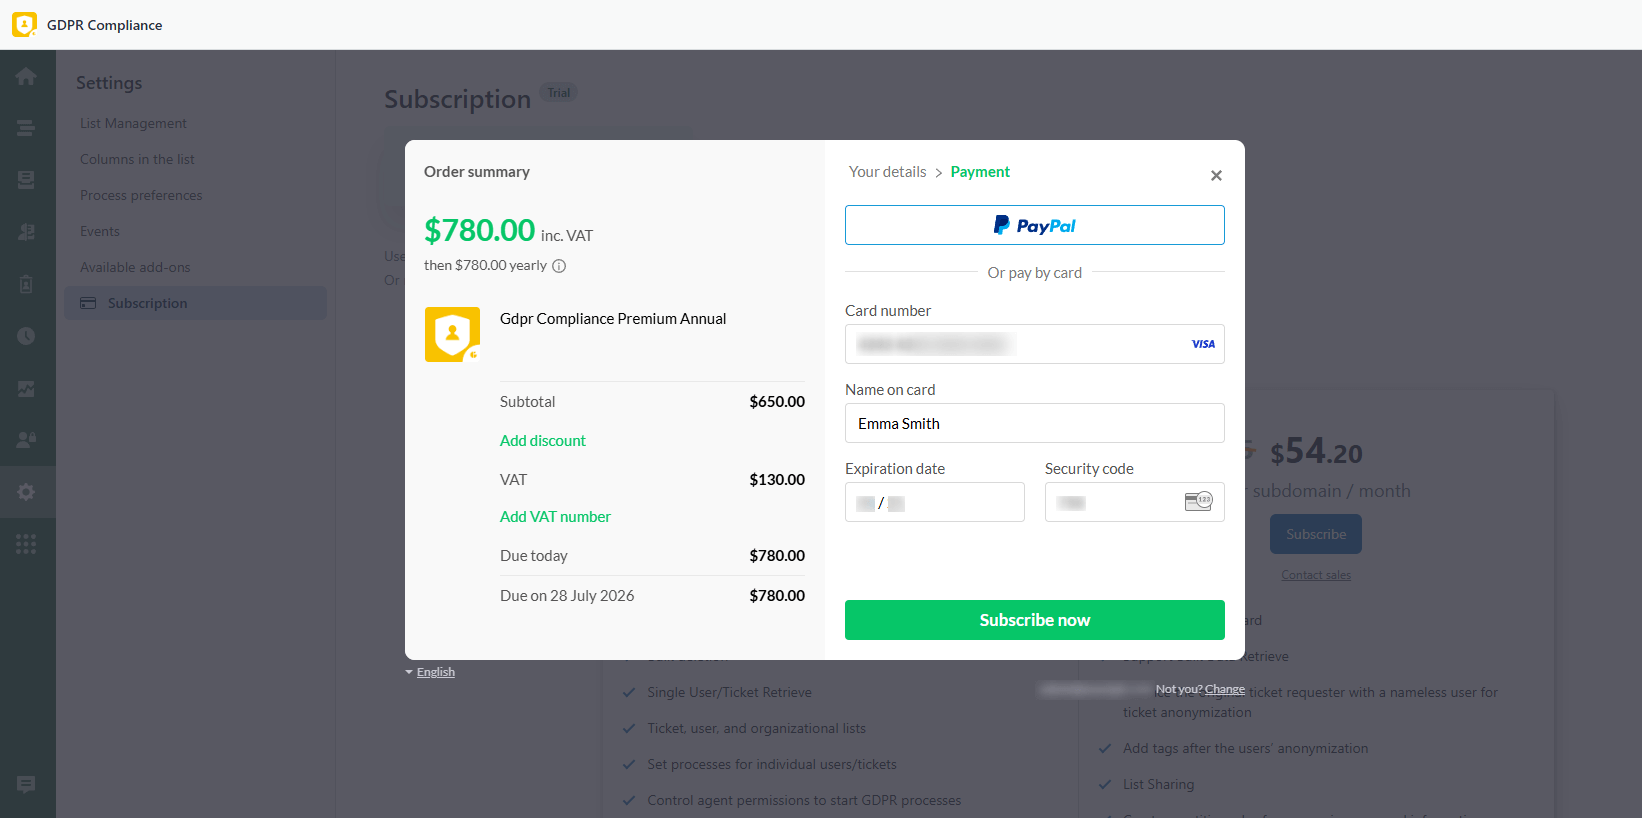Click the Change account link
Viewport: 1642px width, 818px height.
click(1225, 689)
